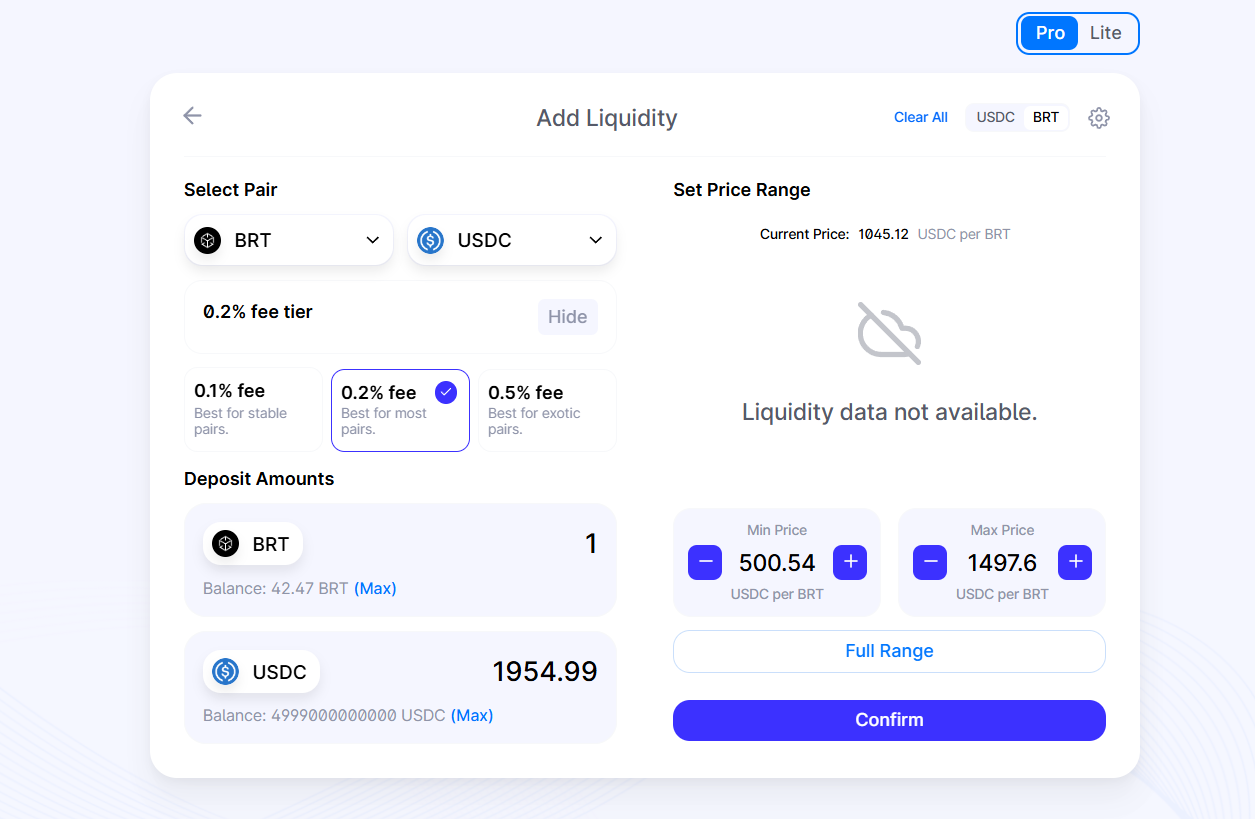Viewport: 1255px width, 819px height.
Task: Open the USDC pair dropdown
Action: 512,241
